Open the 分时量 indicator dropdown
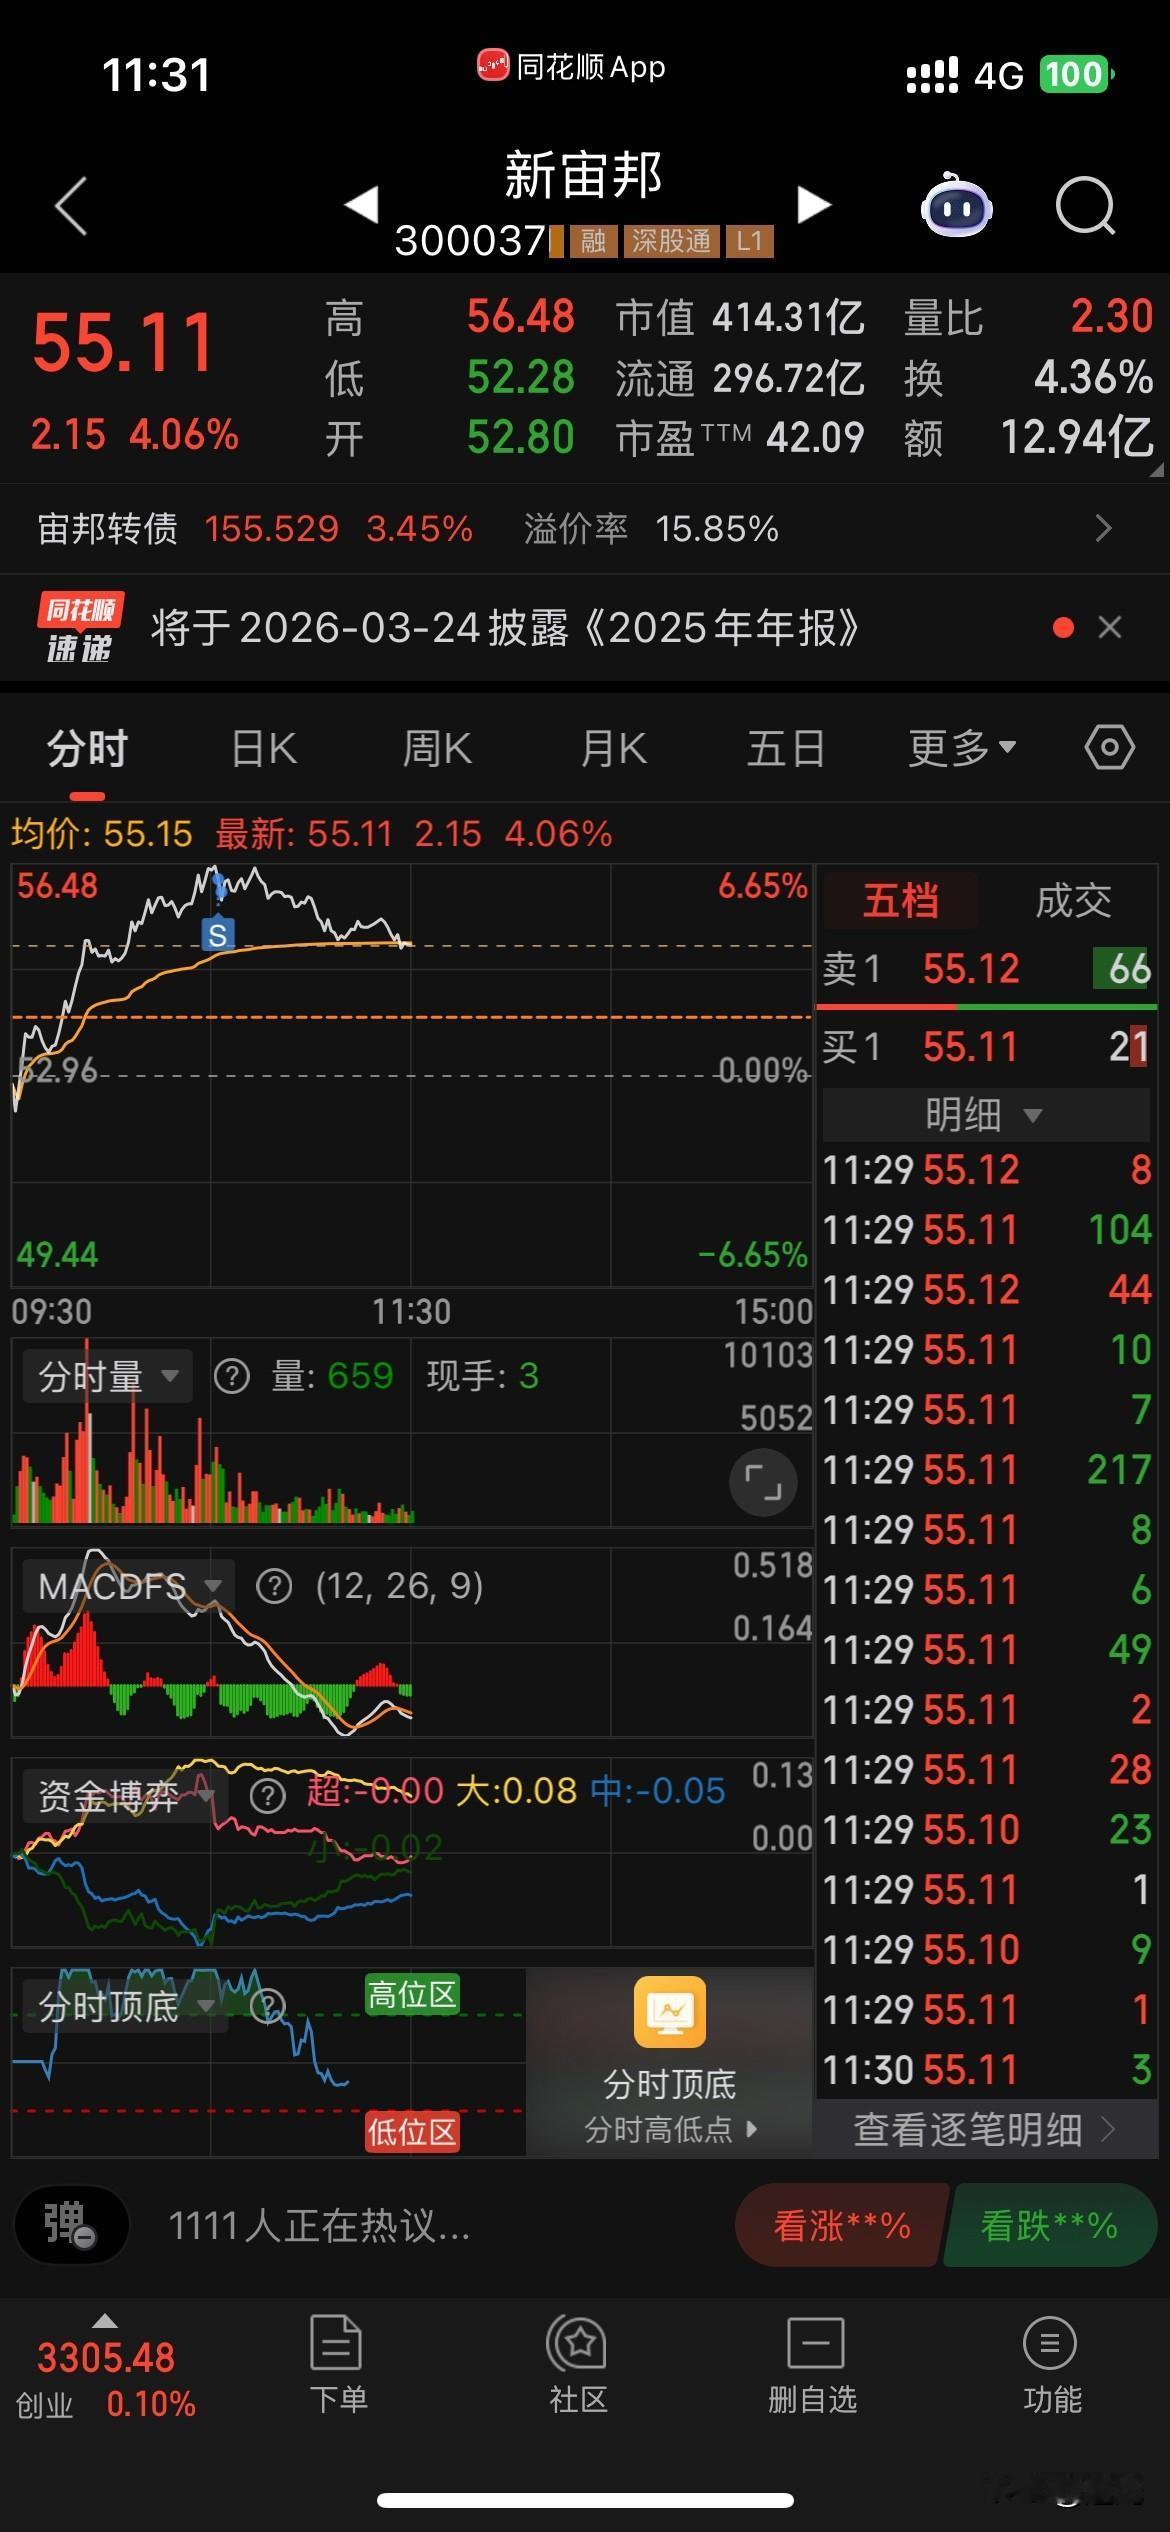The width and height of the screenshot is (1170, 2532). [107, 1377]
